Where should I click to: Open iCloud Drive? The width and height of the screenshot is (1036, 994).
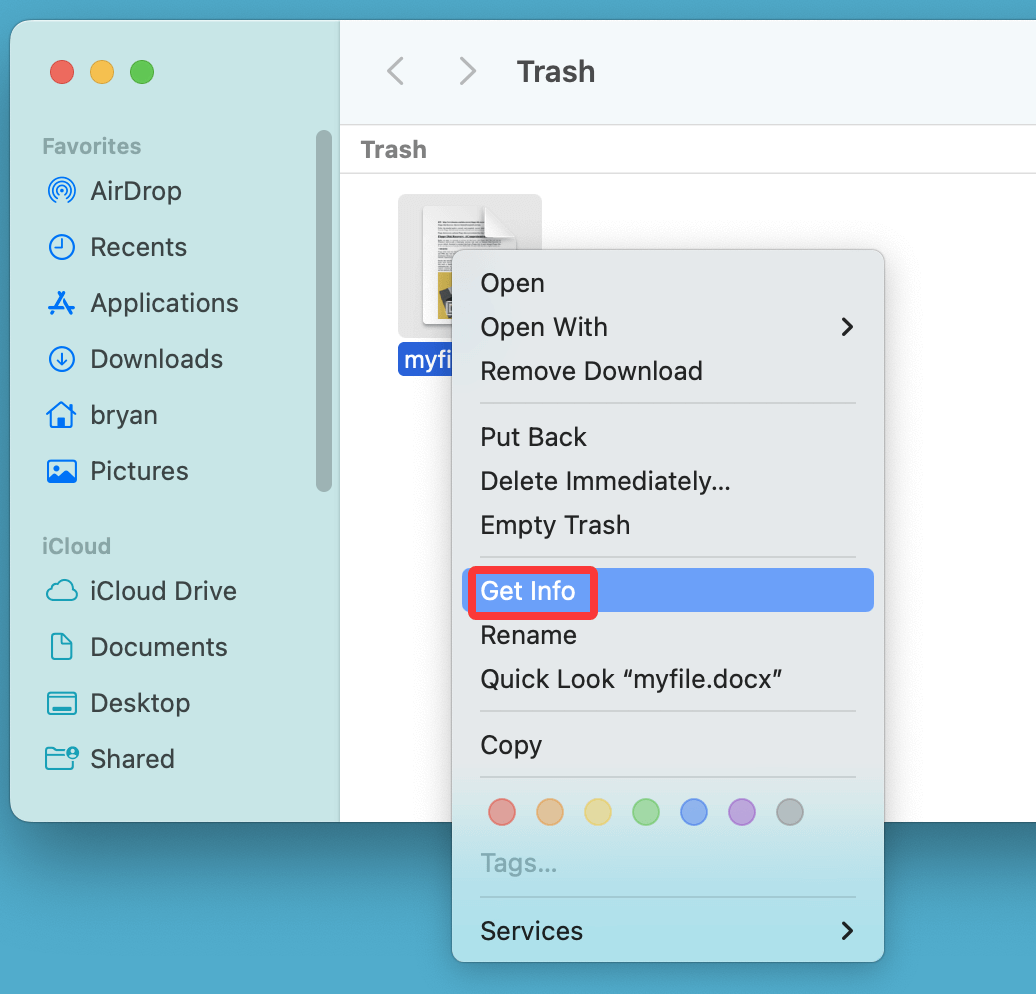point(162,591)
